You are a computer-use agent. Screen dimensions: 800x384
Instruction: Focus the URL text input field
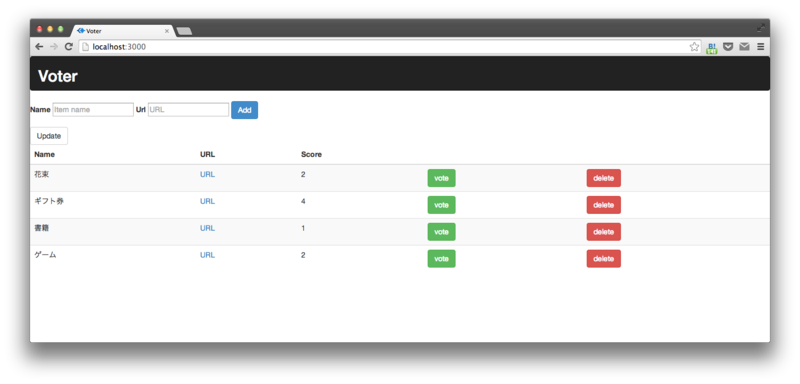tap(188, 110)
